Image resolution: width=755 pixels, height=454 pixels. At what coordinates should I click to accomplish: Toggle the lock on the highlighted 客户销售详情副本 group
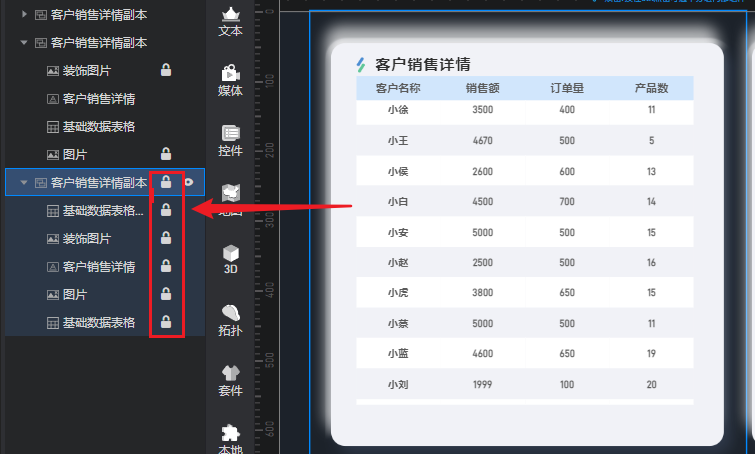click(166, 182)
